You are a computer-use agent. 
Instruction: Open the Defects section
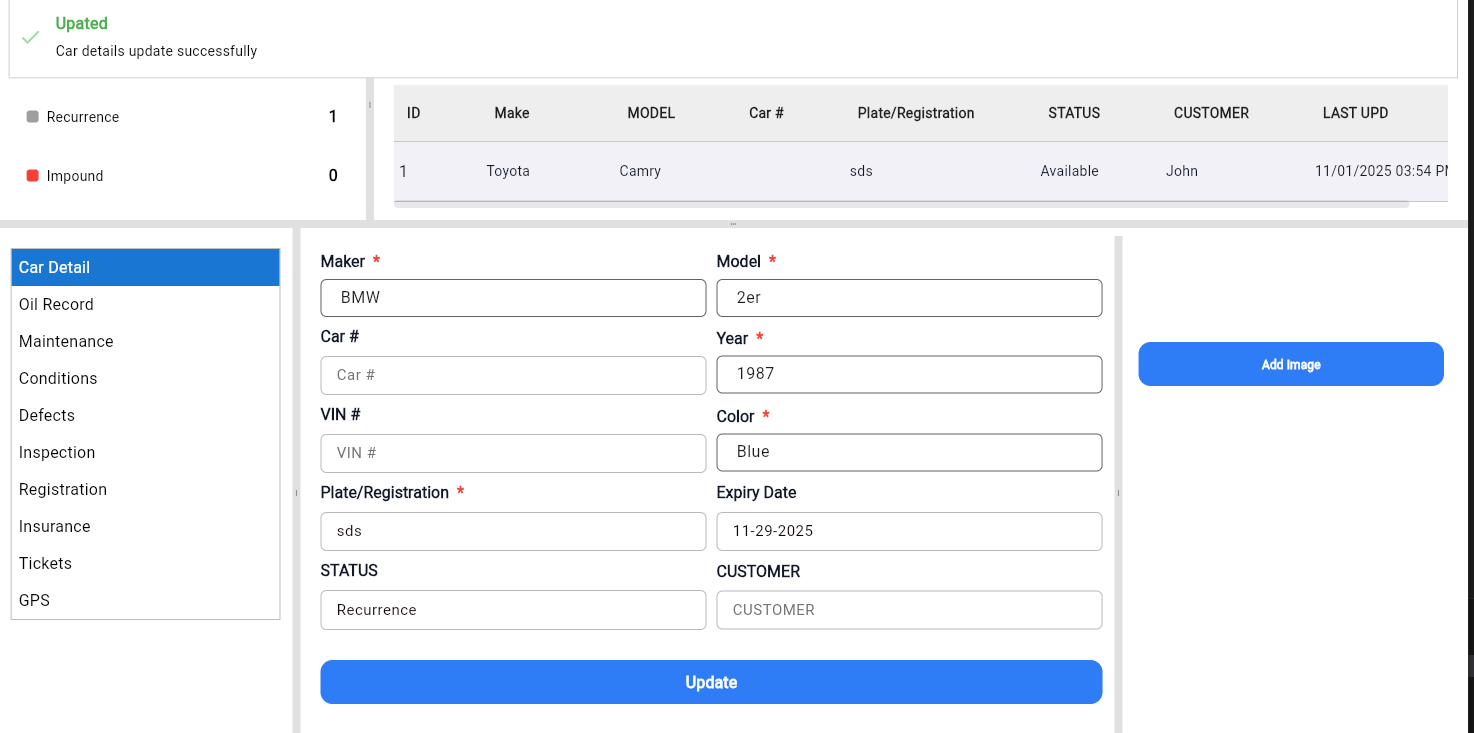[x=47, y=415]
